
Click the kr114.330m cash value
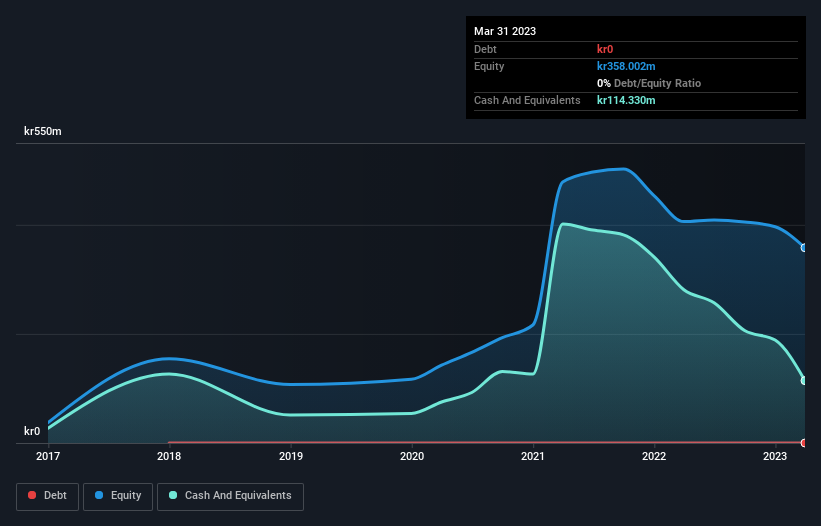pos(626,100)
